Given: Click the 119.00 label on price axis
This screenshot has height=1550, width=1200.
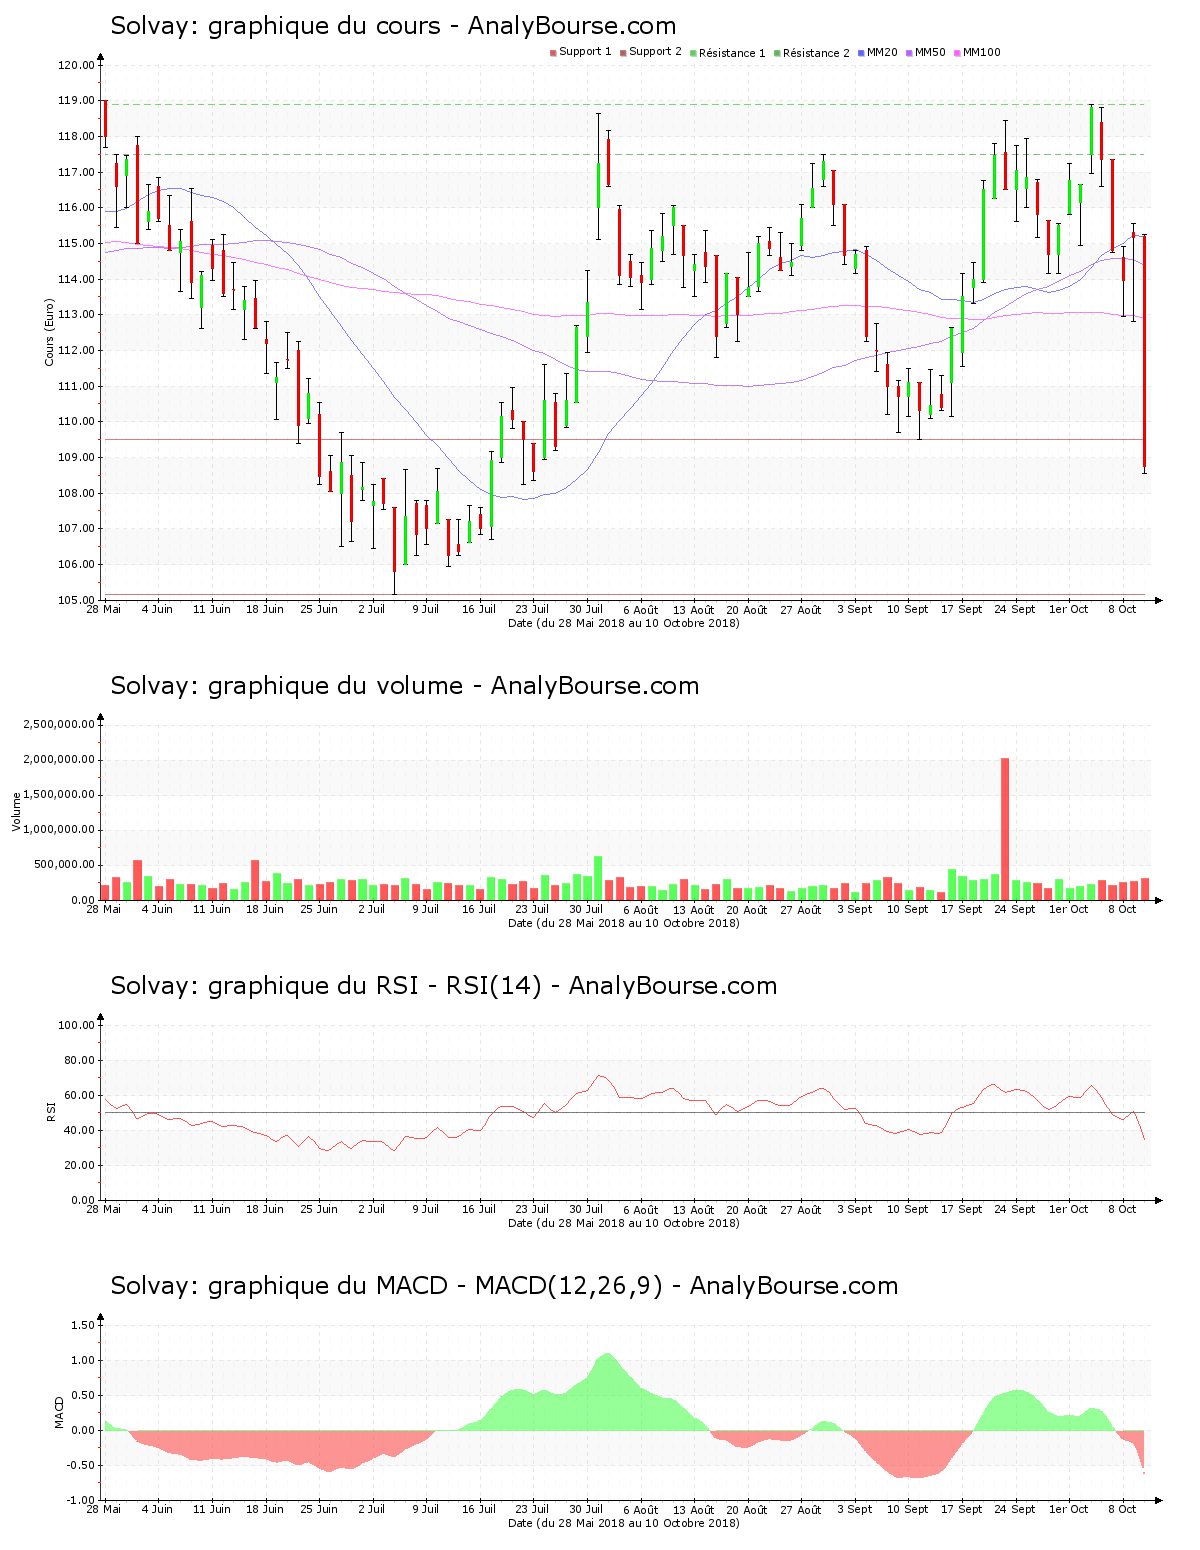Looking at the screenshot, I should (76, 101).
